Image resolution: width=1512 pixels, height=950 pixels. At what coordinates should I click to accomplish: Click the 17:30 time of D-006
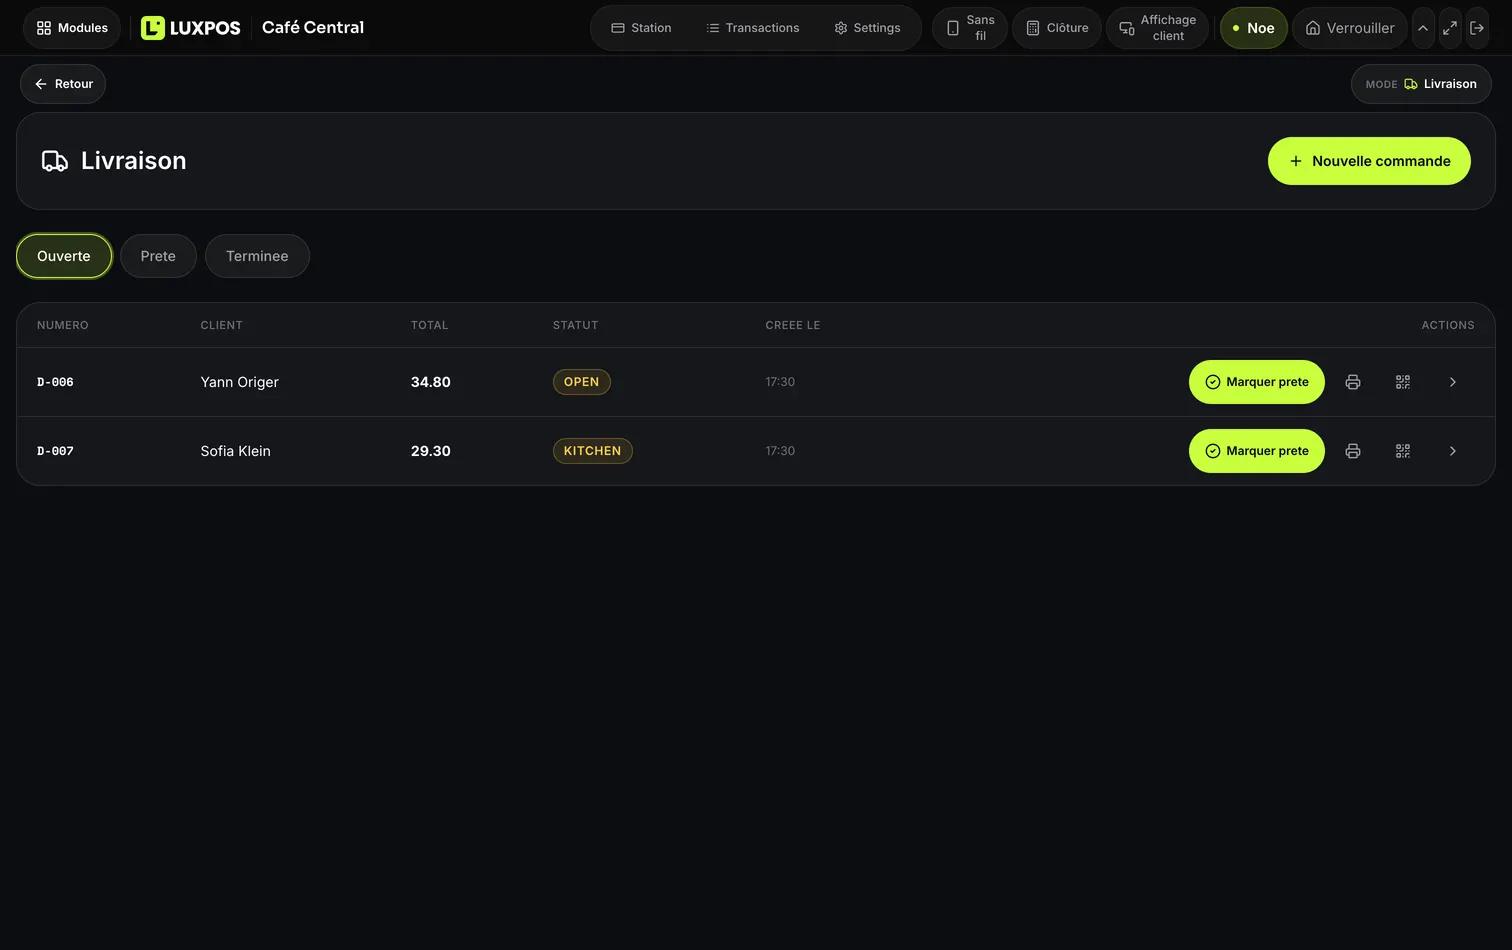[x=780, y=382]
